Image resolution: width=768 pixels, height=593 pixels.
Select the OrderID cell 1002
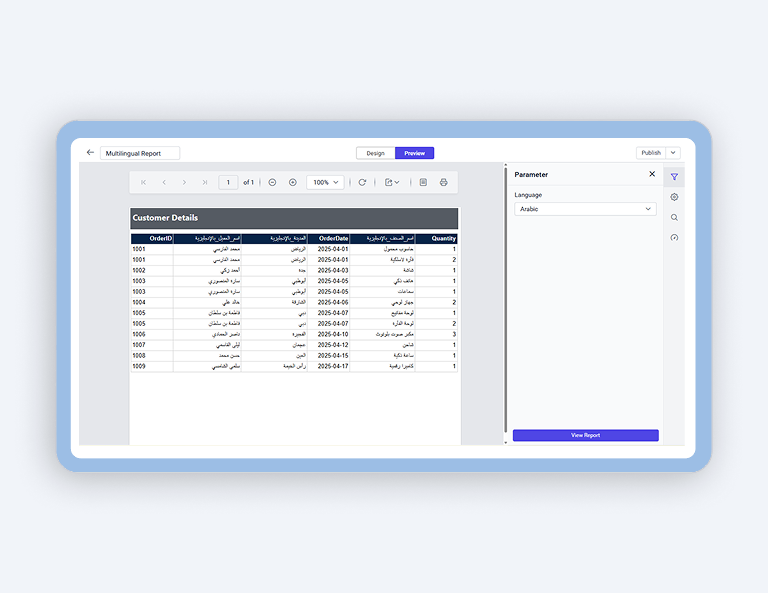coord(152,270)
